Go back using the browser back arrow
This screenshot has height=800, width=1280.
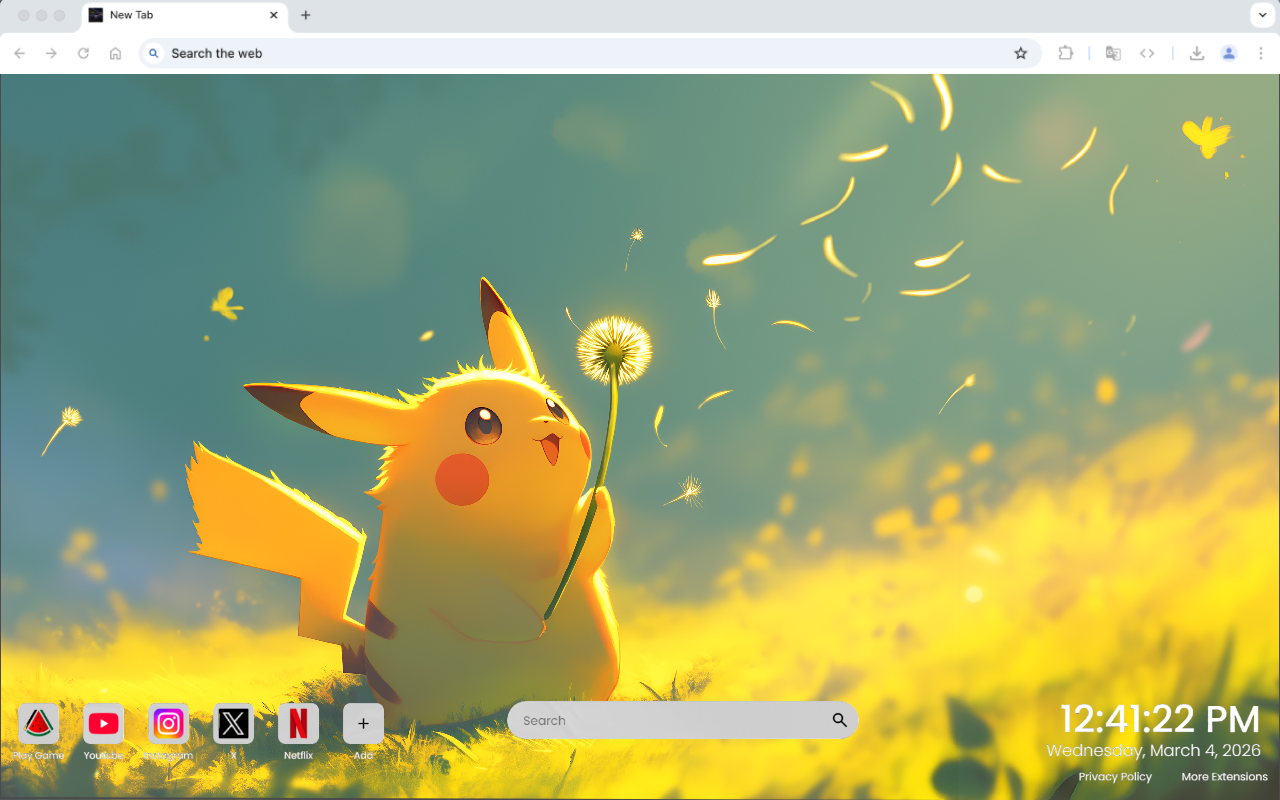(20, 53)
